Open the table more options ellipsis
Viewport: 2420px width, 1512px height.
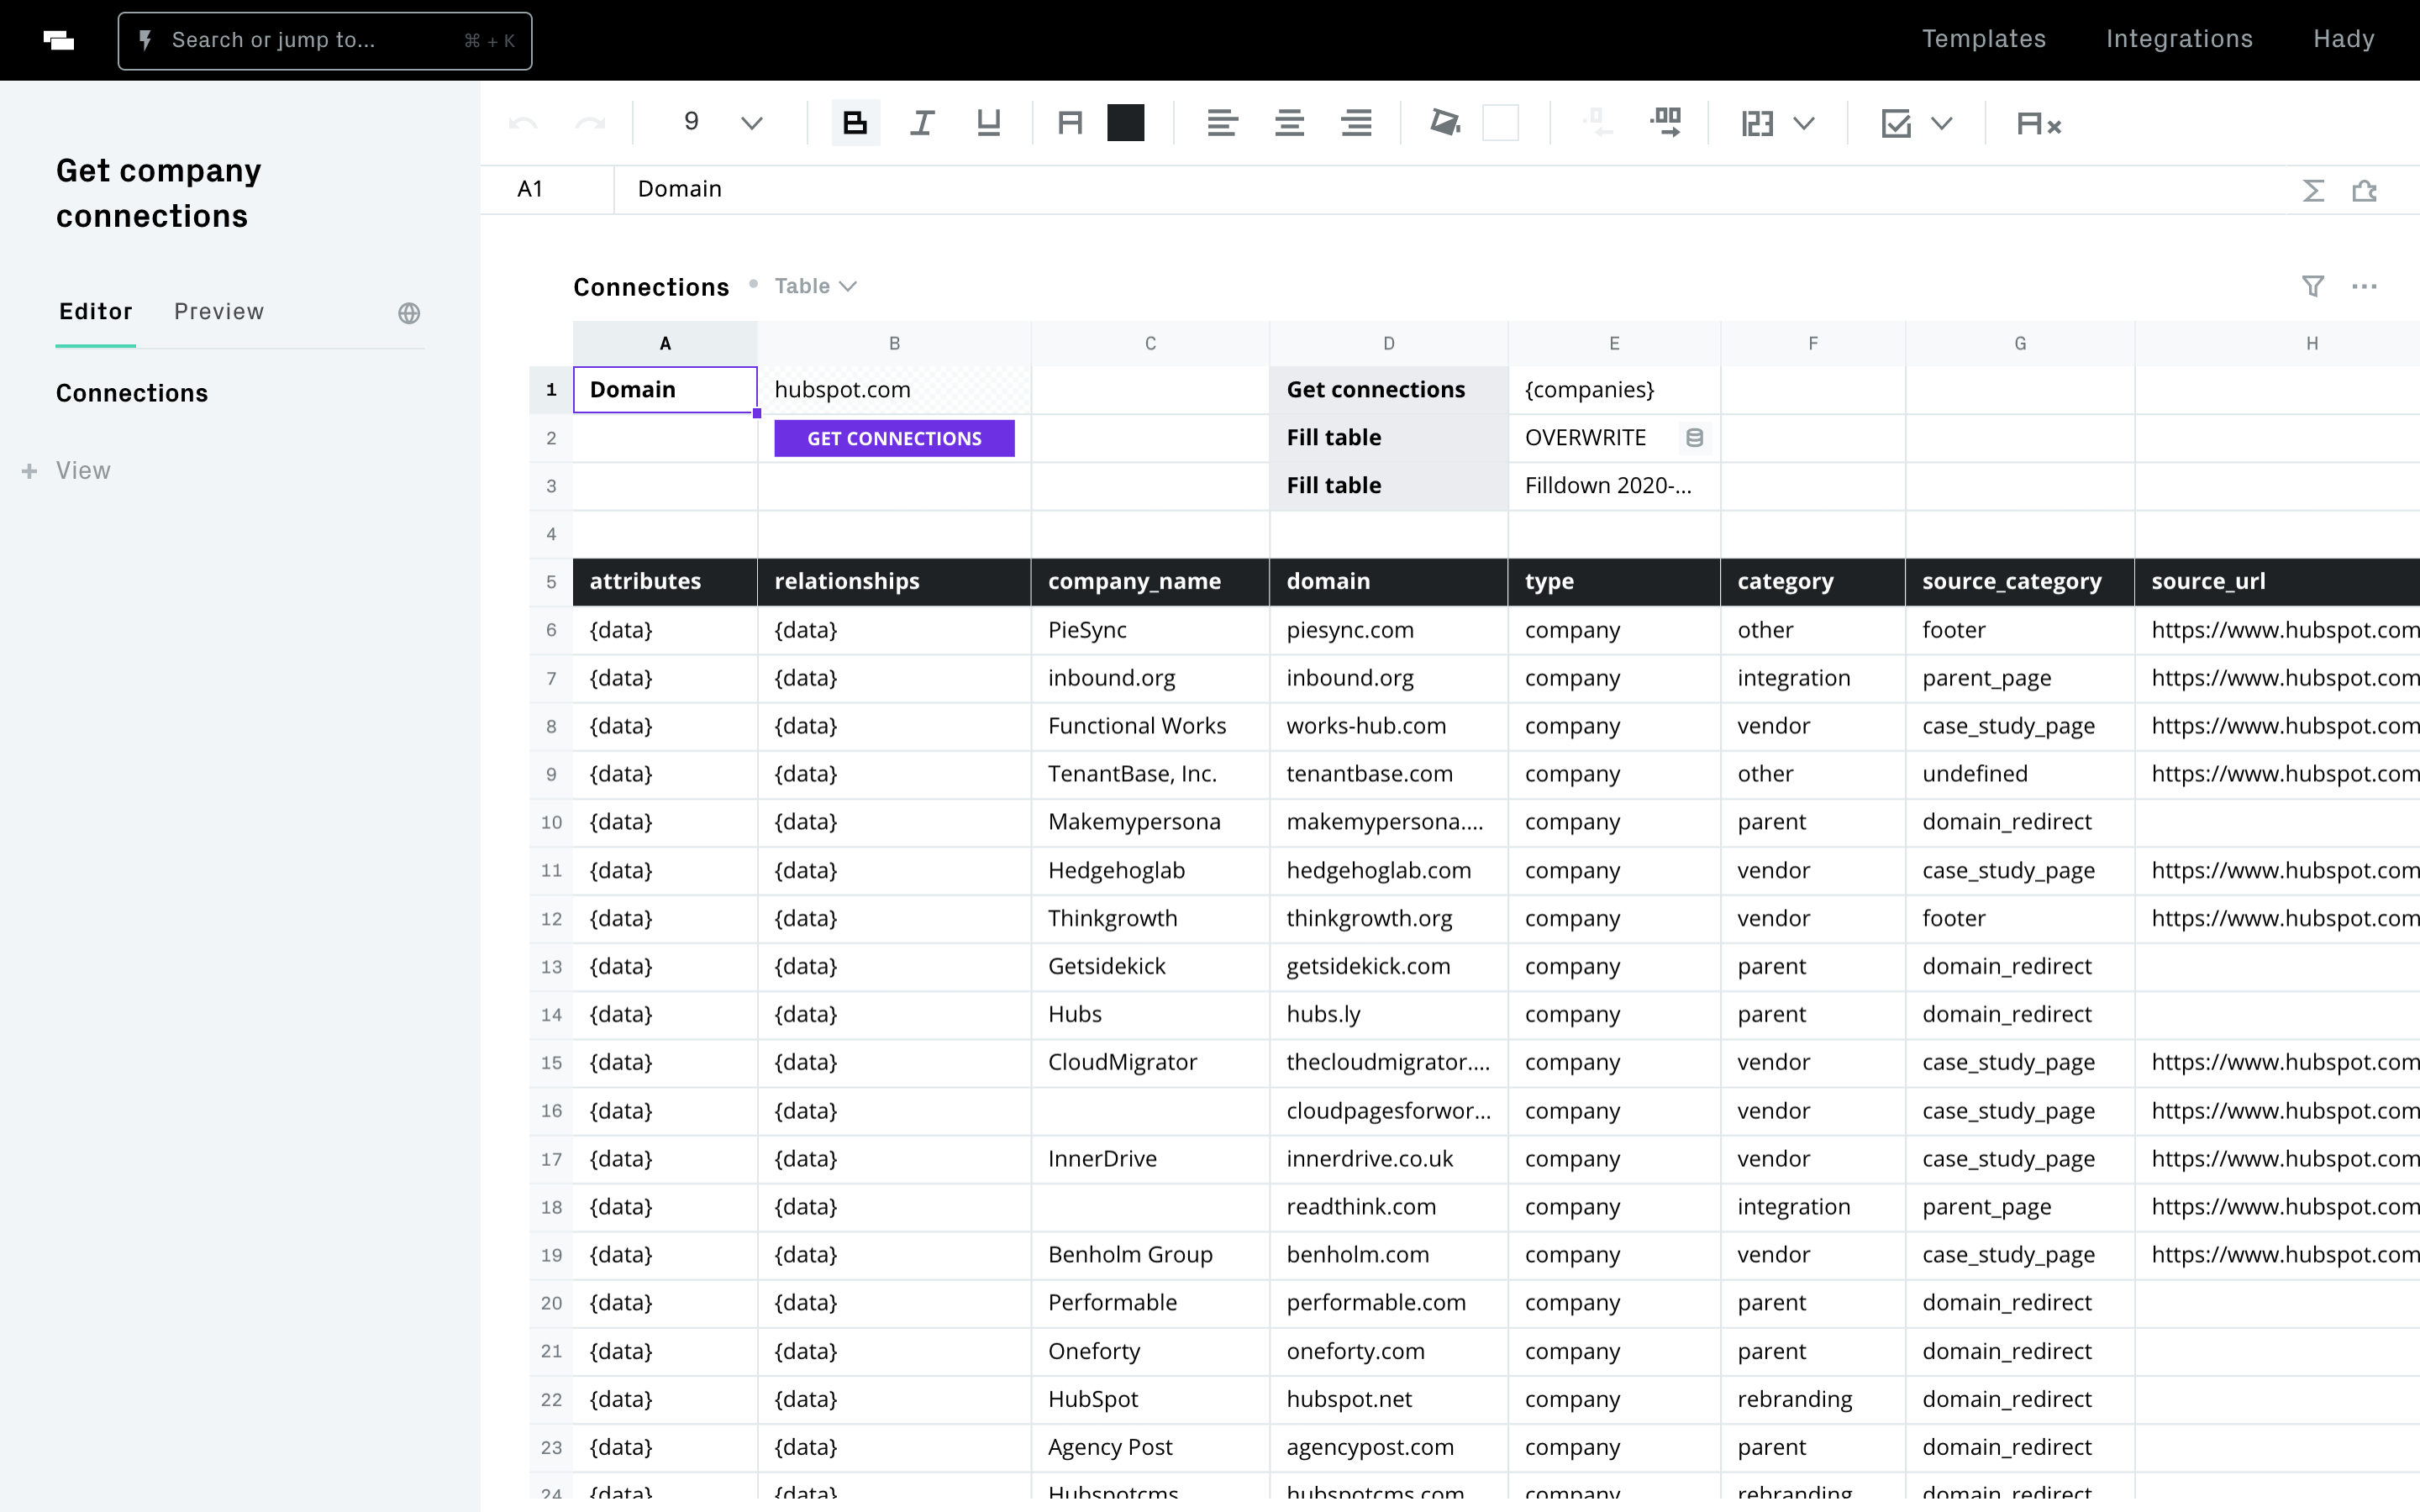pyautogui.click(x=2364, y=287)
